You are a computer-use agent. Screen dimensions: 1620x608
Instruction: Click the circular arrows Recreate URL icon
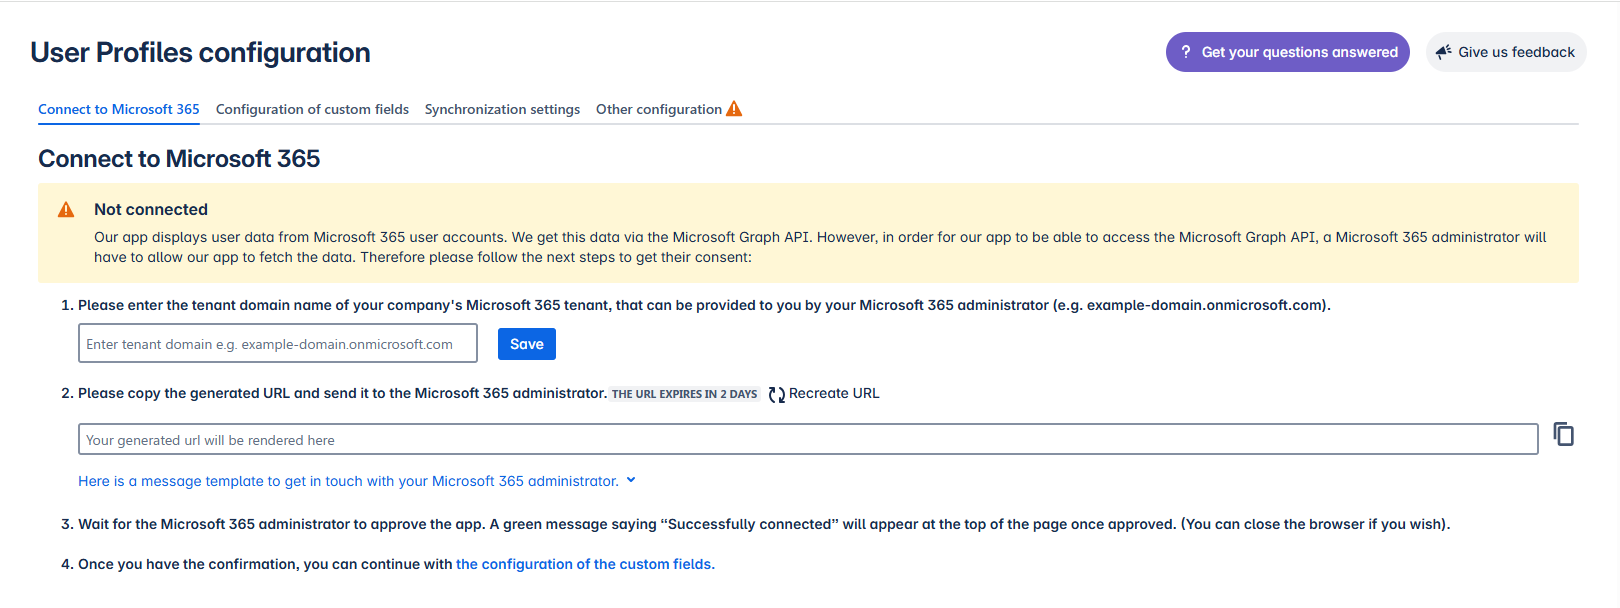point(776,394)
